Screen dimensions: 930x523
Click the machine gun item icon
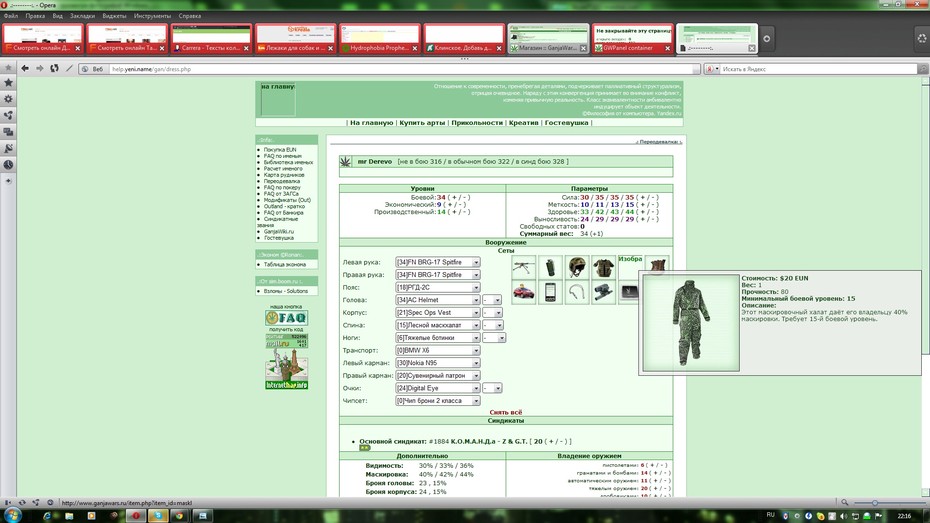[524, 267]
